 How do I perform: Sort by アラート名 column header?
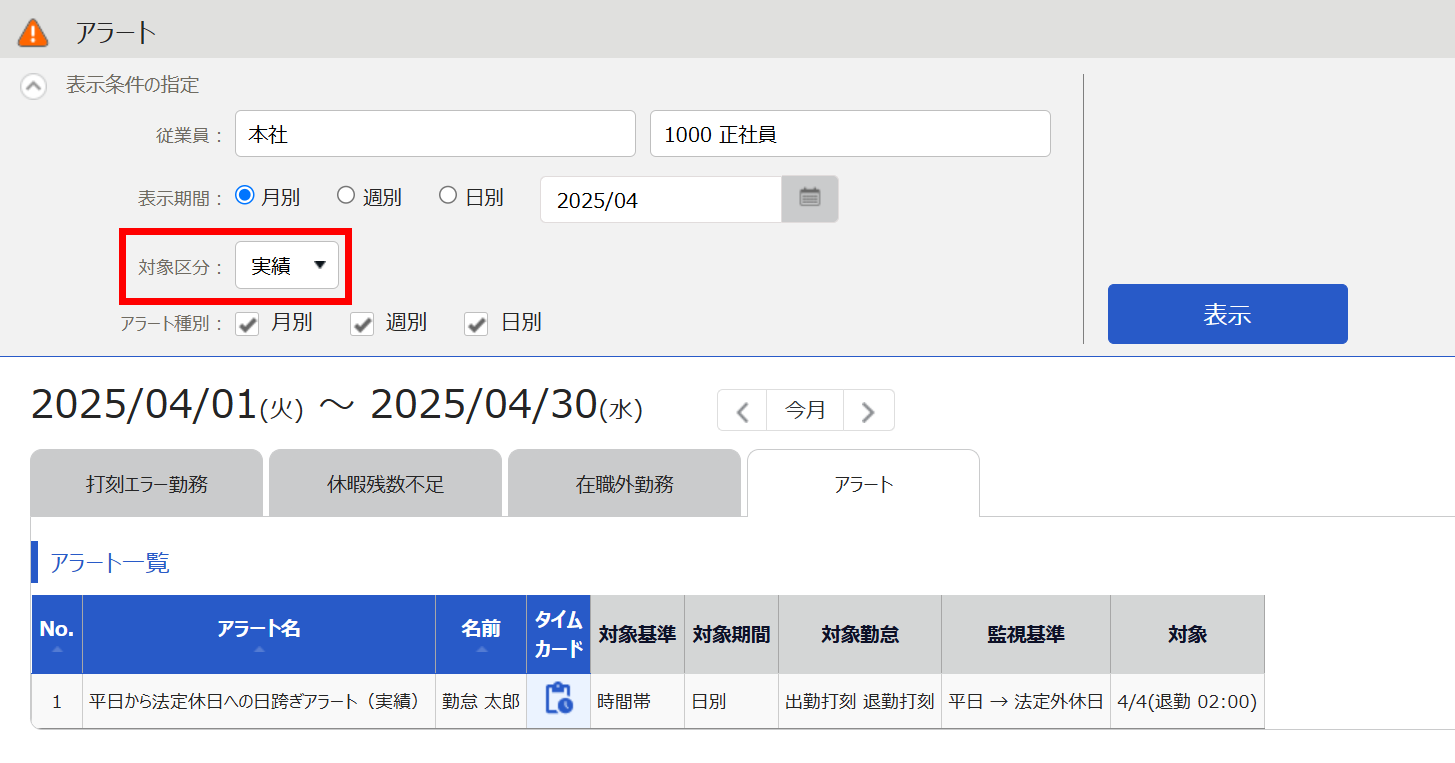point(259,634)
